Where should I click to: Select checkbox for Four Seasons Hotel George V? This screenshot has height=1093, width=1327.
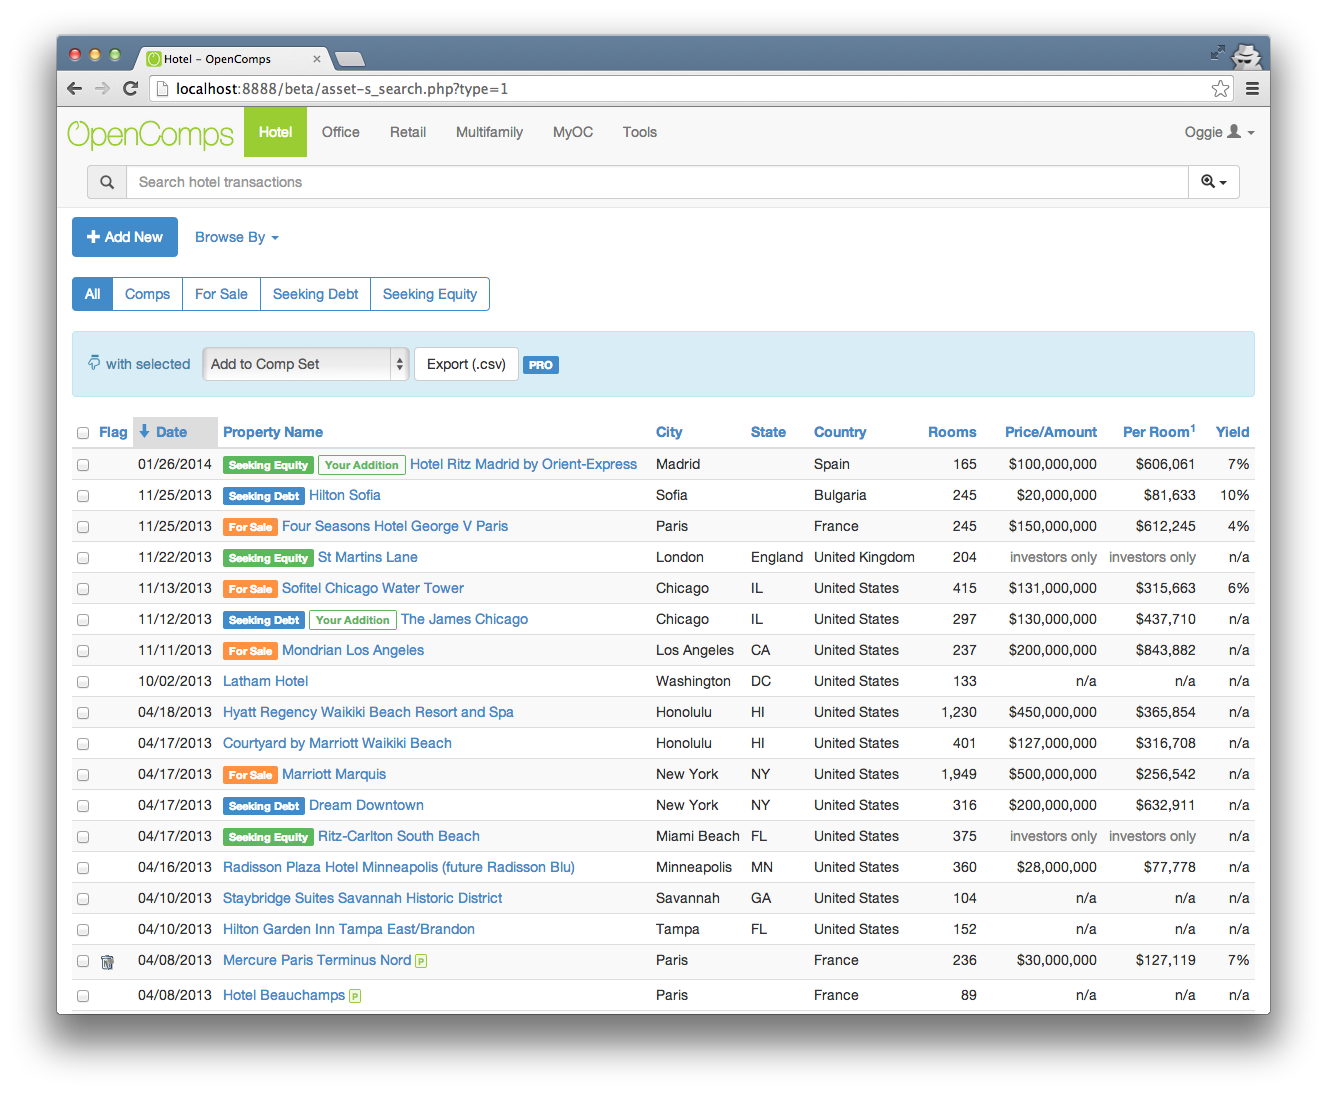(83, 527)
